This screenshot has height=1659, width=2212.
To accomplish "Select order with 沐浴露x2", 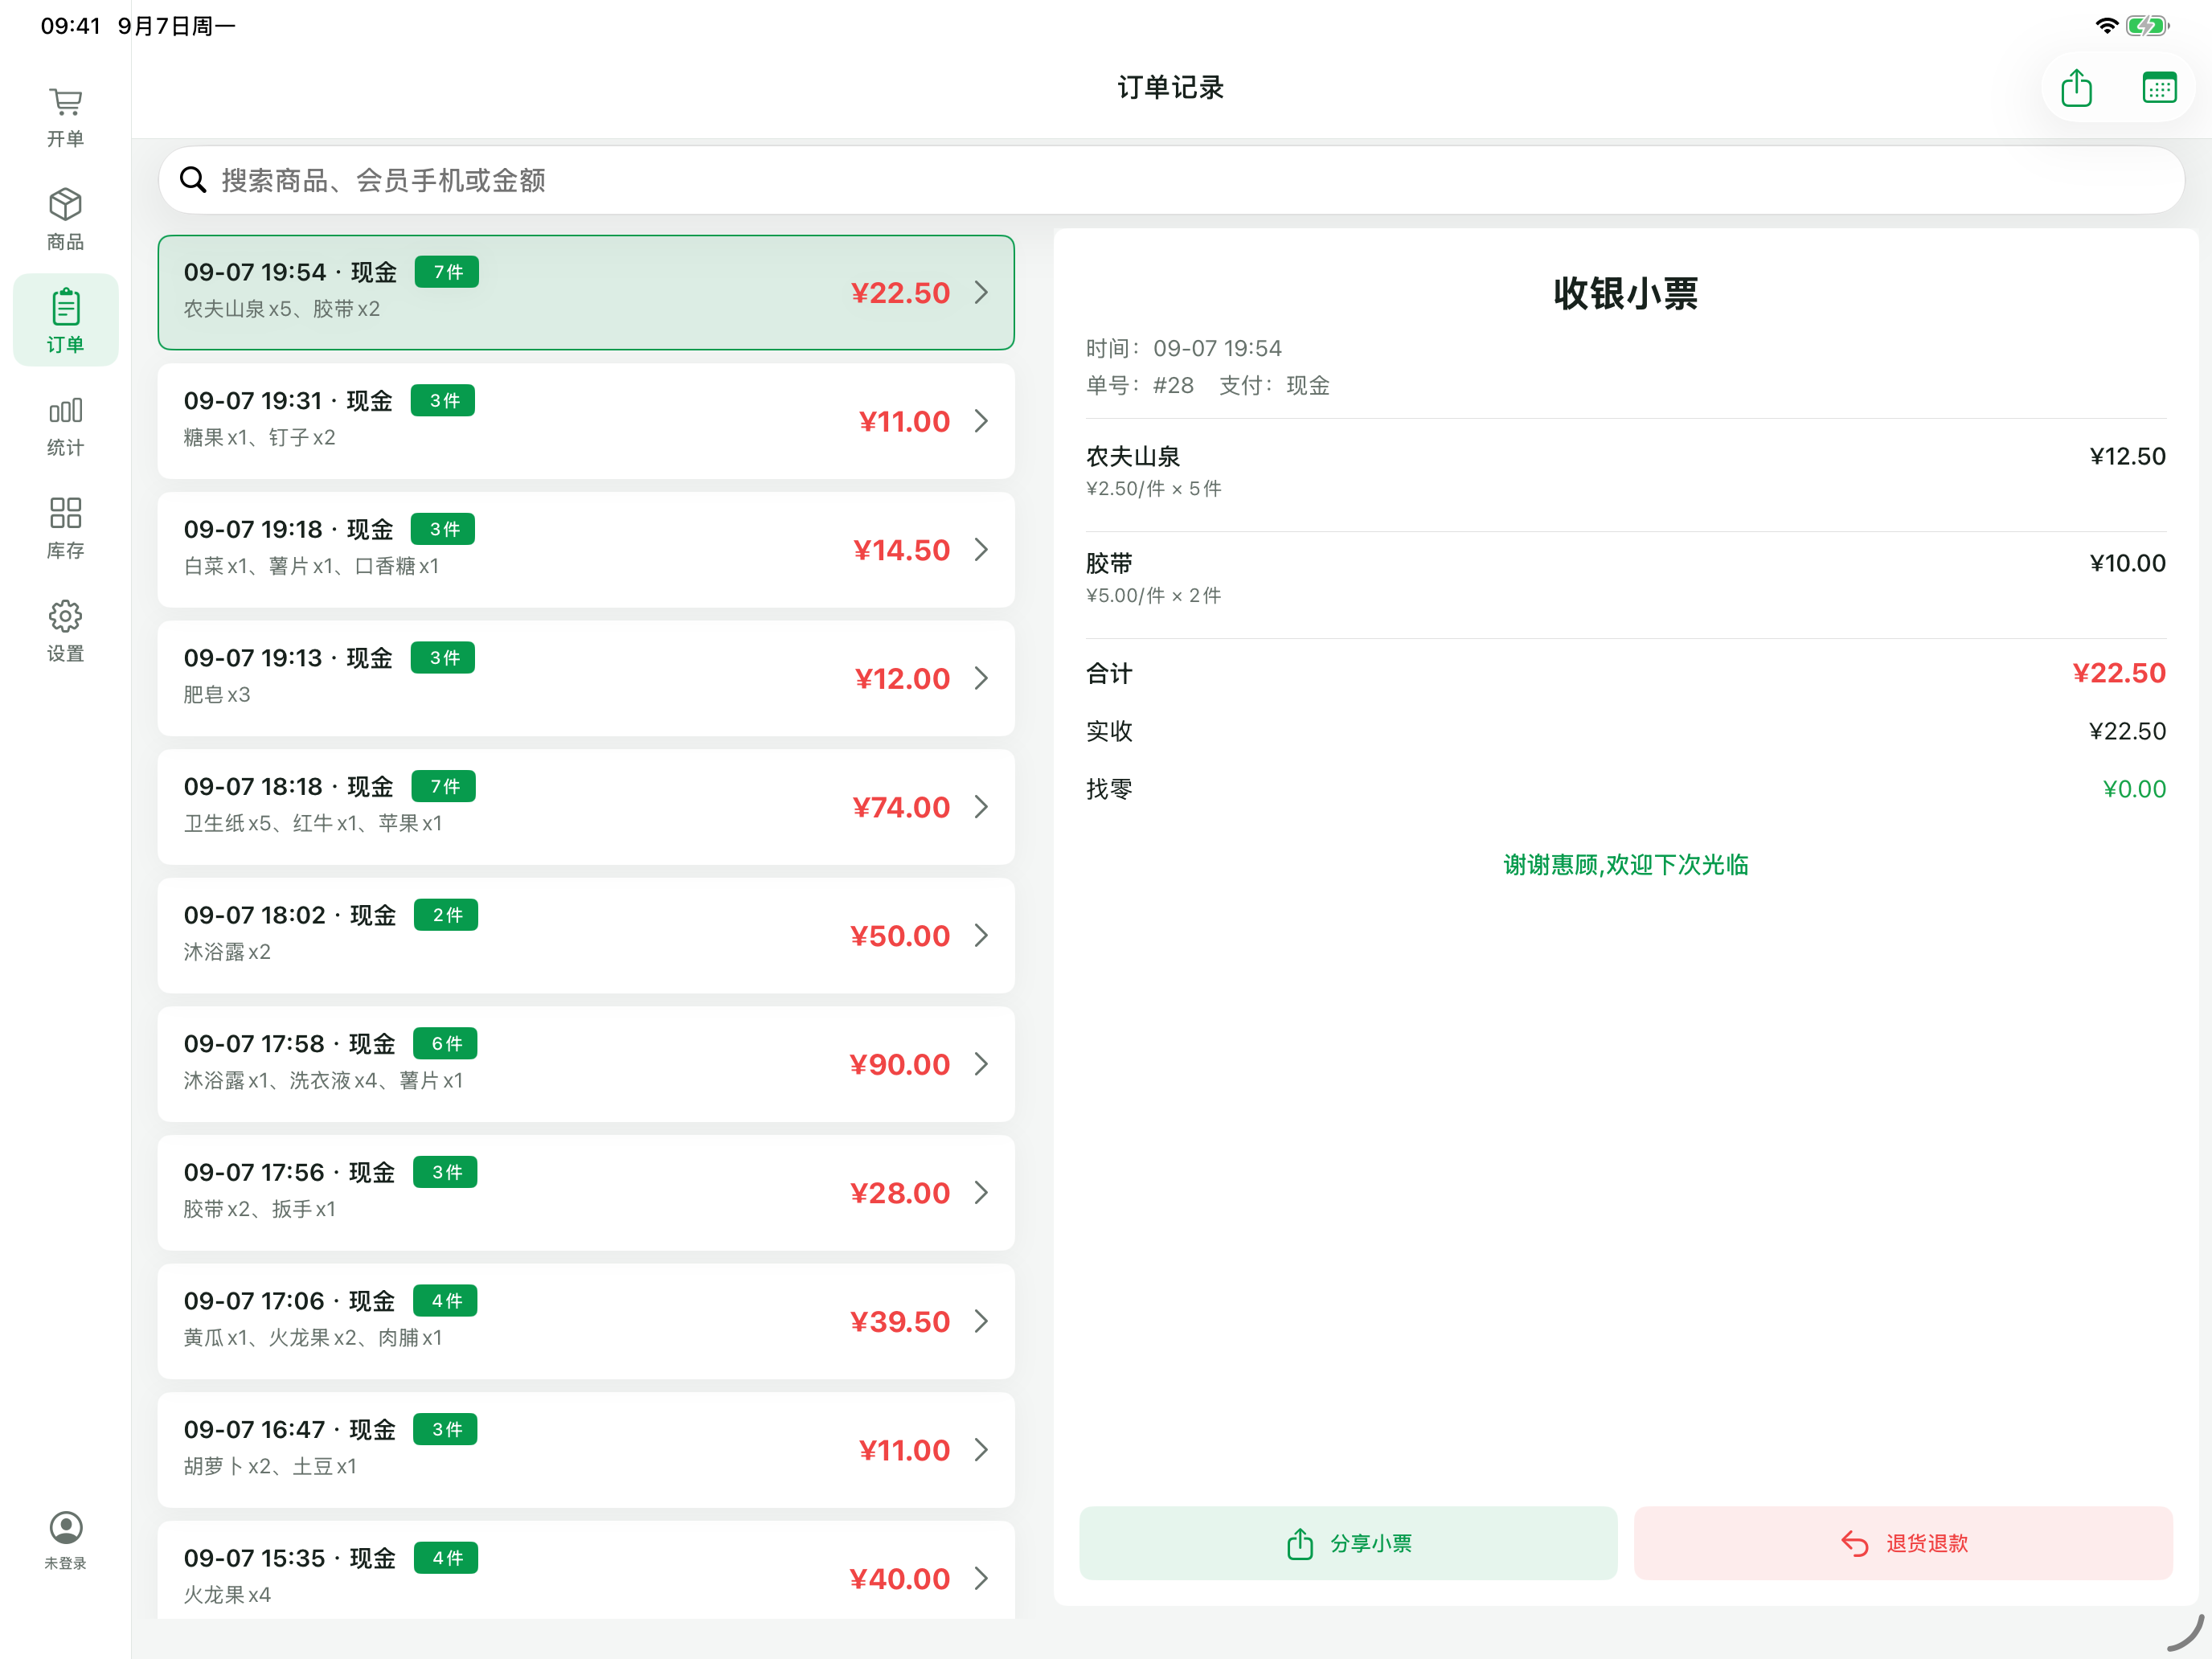I will (586, 936).
